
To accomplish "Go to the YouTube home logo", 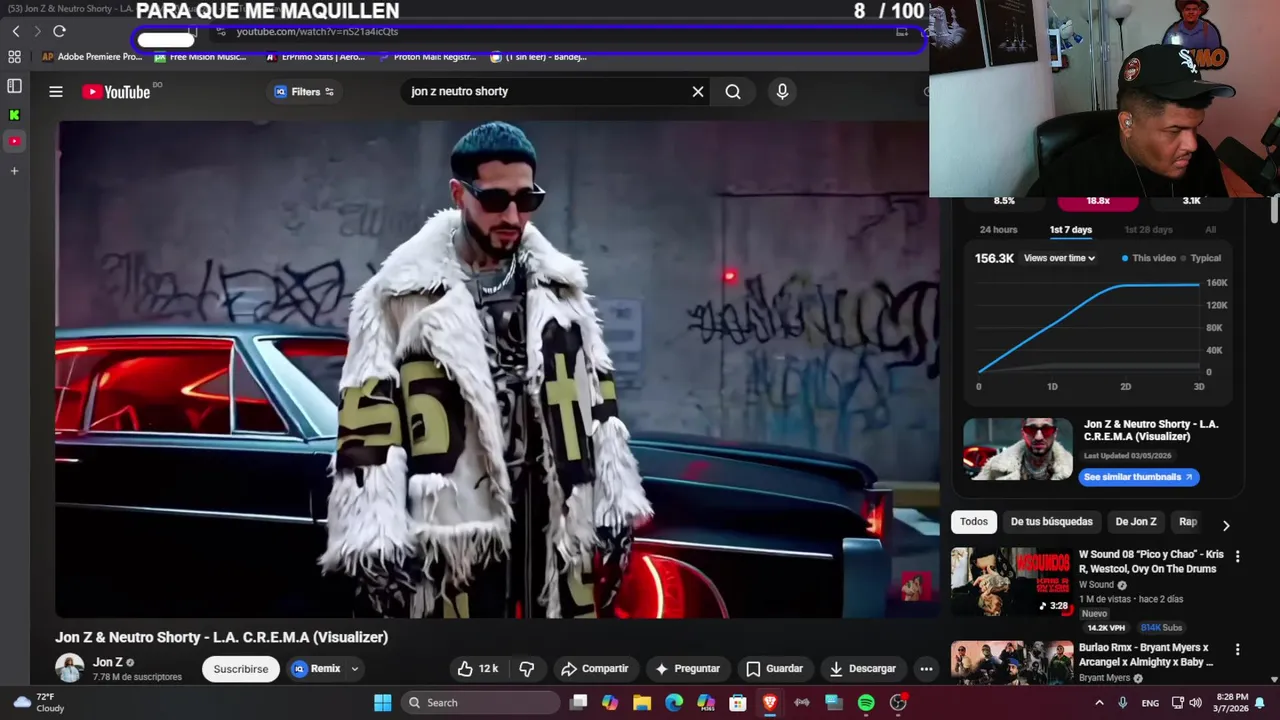I will (x=116, y=92).
